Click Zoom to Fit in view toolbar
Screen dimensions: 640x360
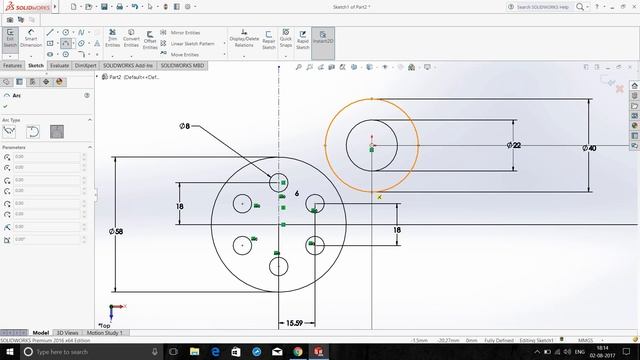[x=298, y=67]
